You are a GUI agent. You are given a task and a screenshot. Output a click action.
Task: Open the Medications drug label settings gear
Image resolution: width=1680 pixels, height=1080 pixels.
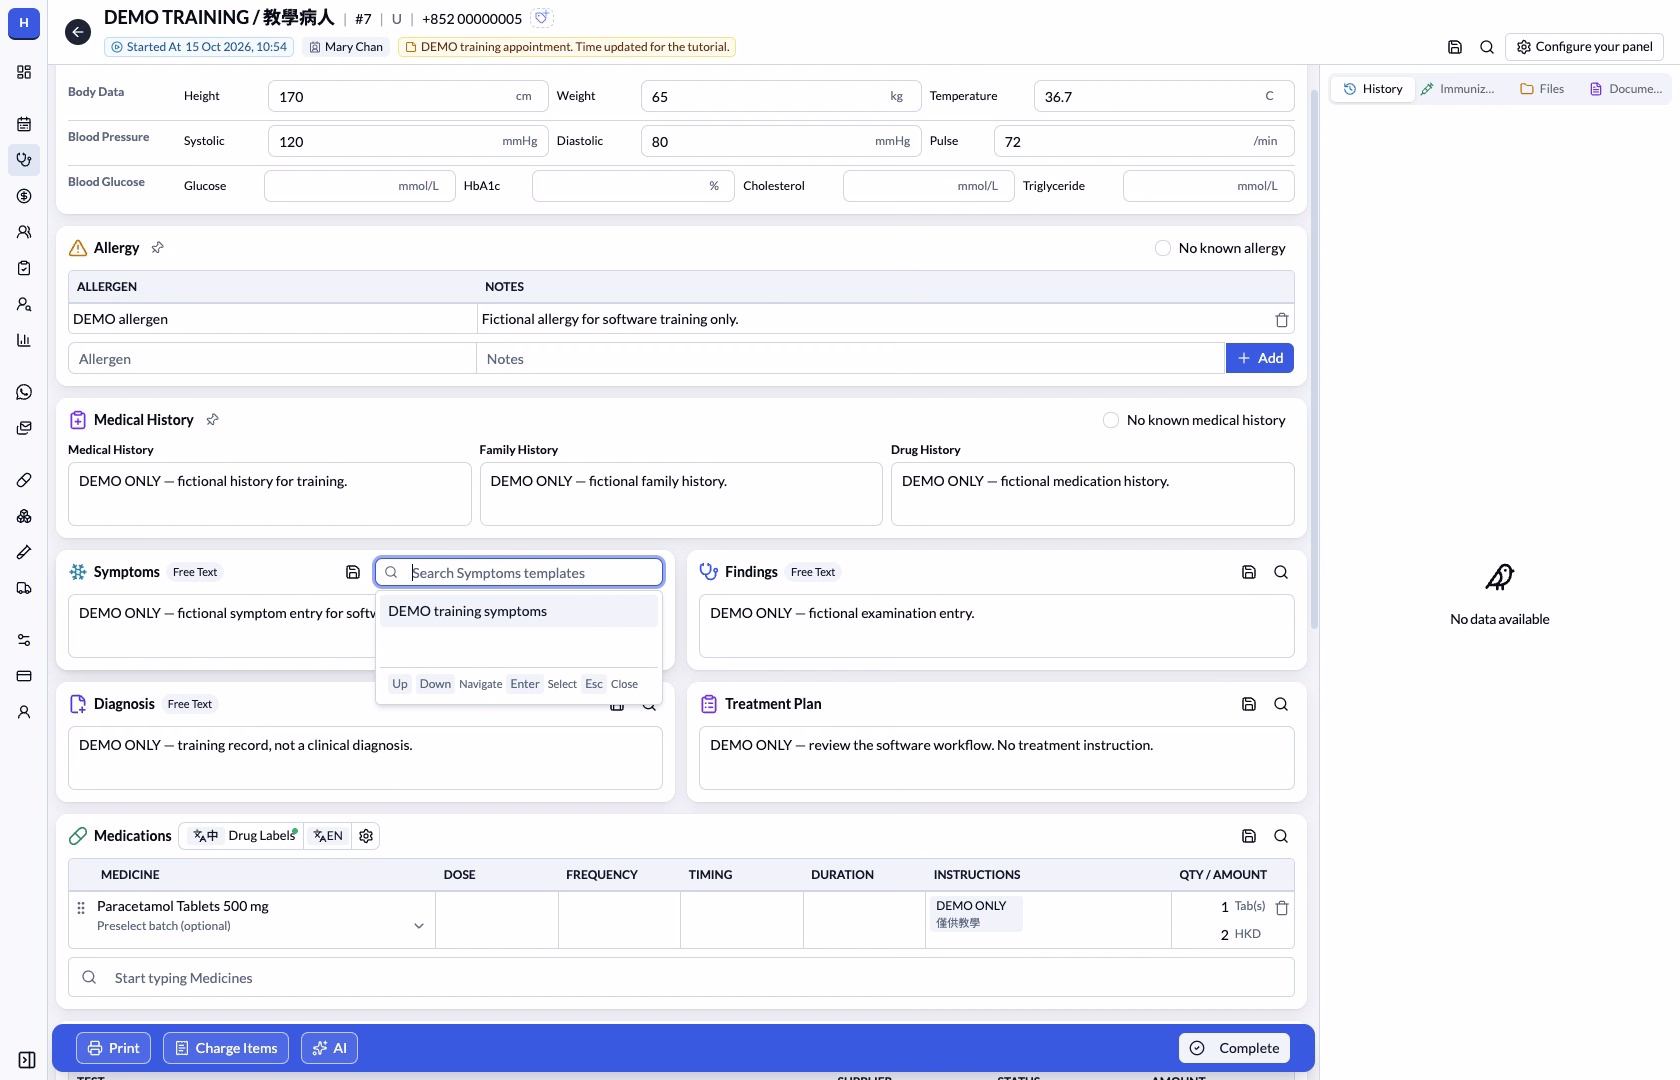pyautogui.click(x=366, y=836)
